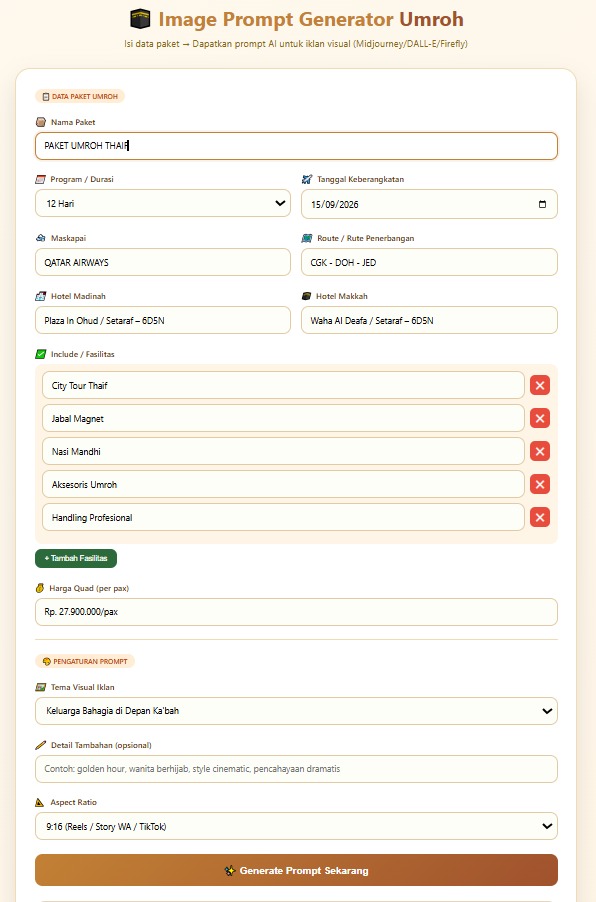Click the + Tambah Fasilitas button
Screen dimensions: 596x902
point(76,558)
